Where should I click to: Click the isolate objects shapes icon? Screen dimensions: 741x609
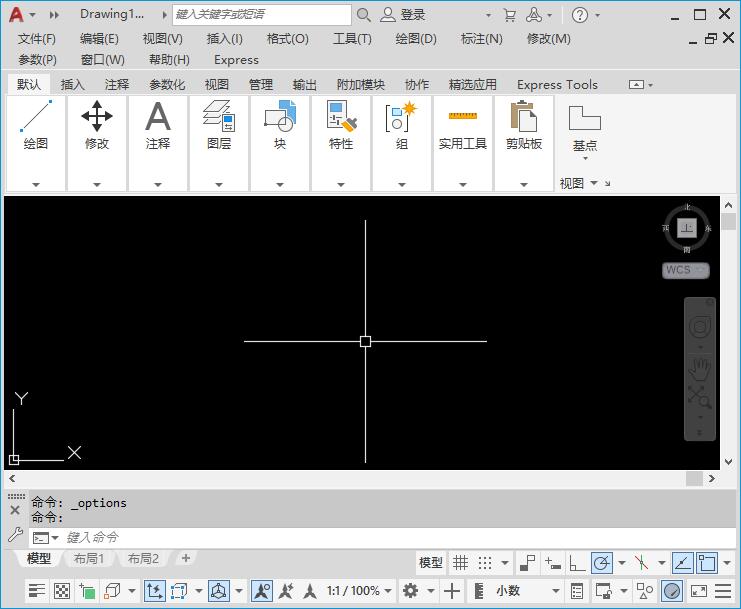tap(645, 591)
